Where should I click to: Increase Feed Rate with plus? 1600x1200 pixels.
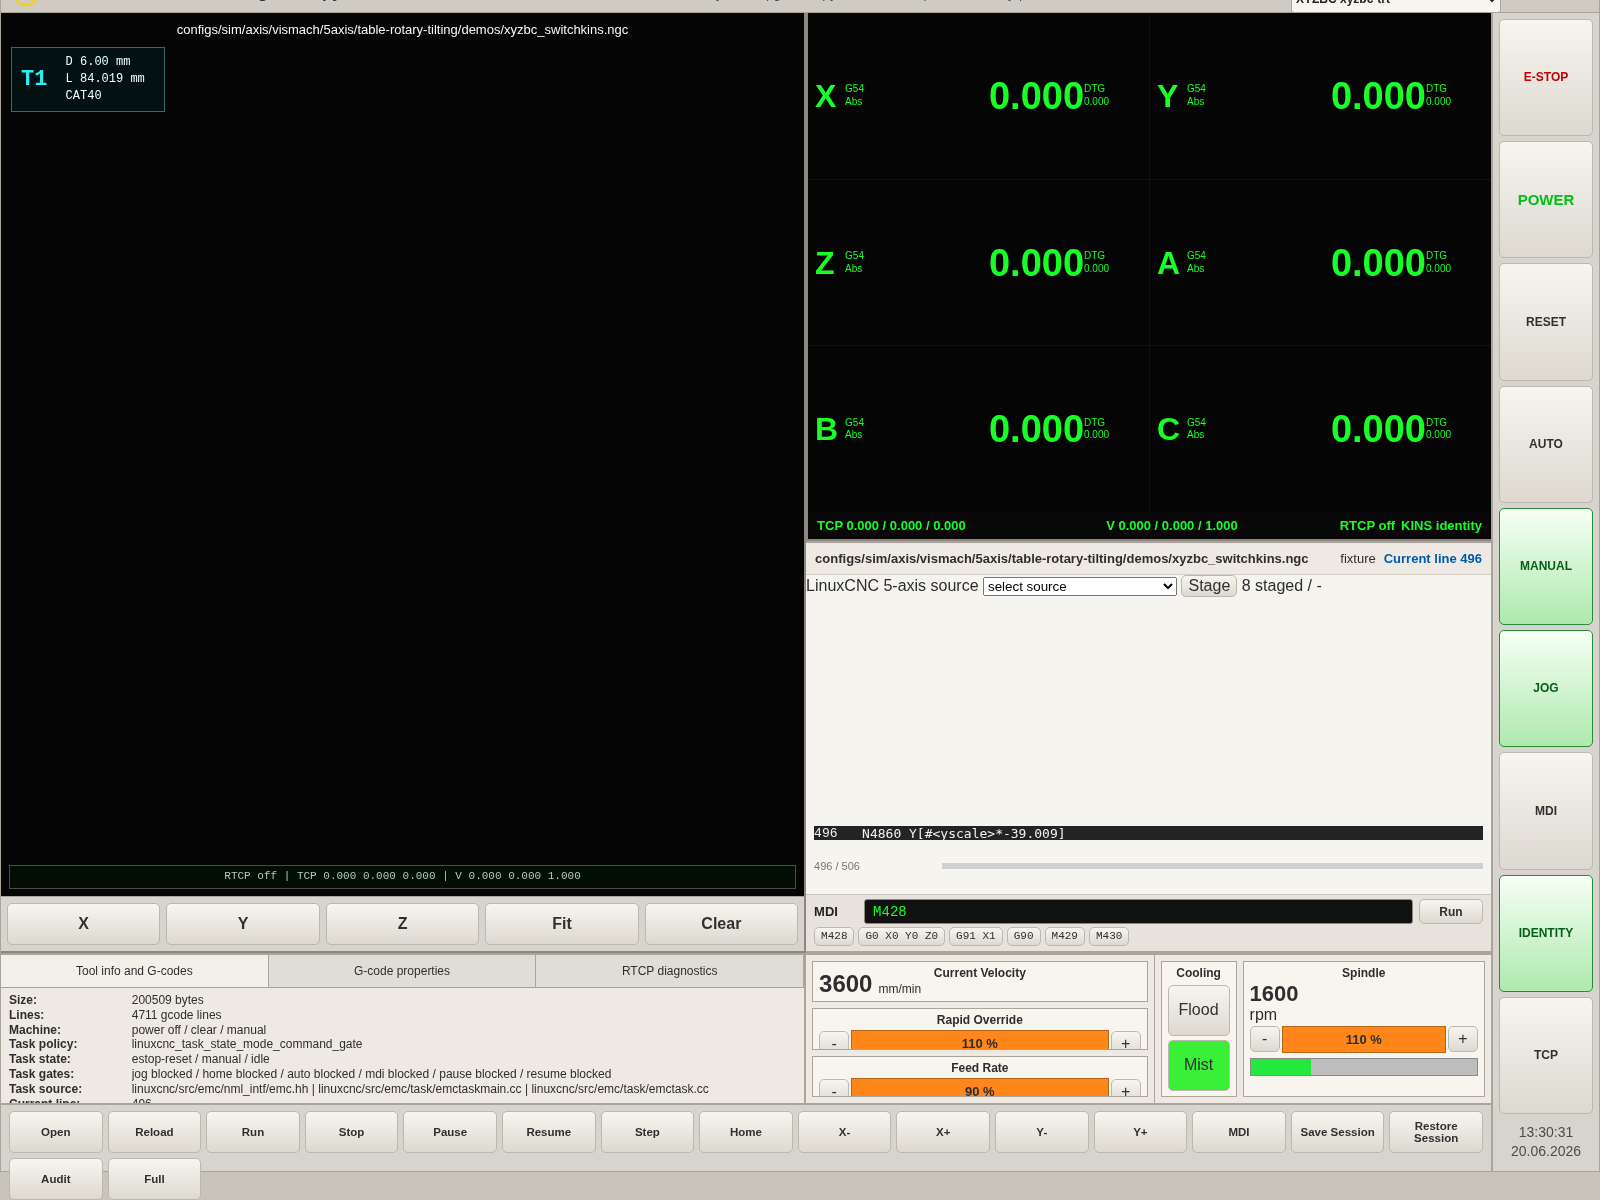1125,1089
